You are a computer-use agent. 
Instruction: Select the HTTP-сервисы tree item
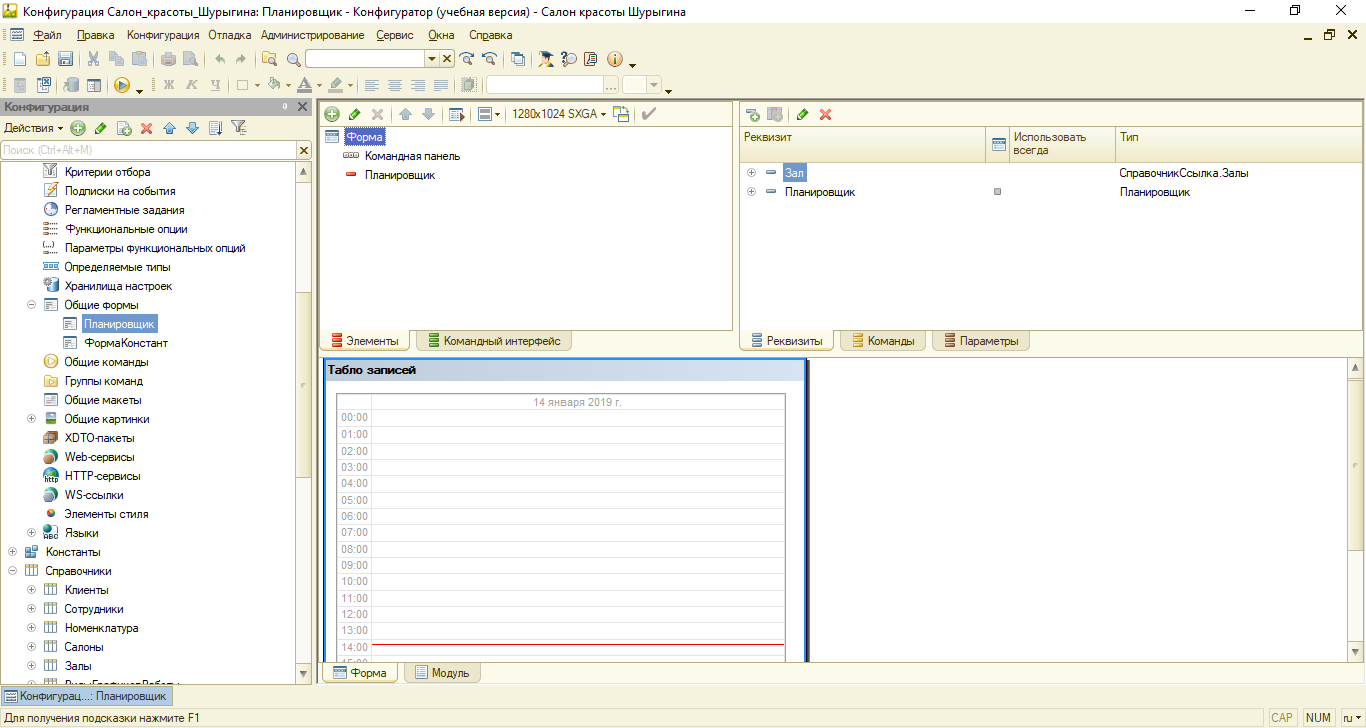click(102, 476)
